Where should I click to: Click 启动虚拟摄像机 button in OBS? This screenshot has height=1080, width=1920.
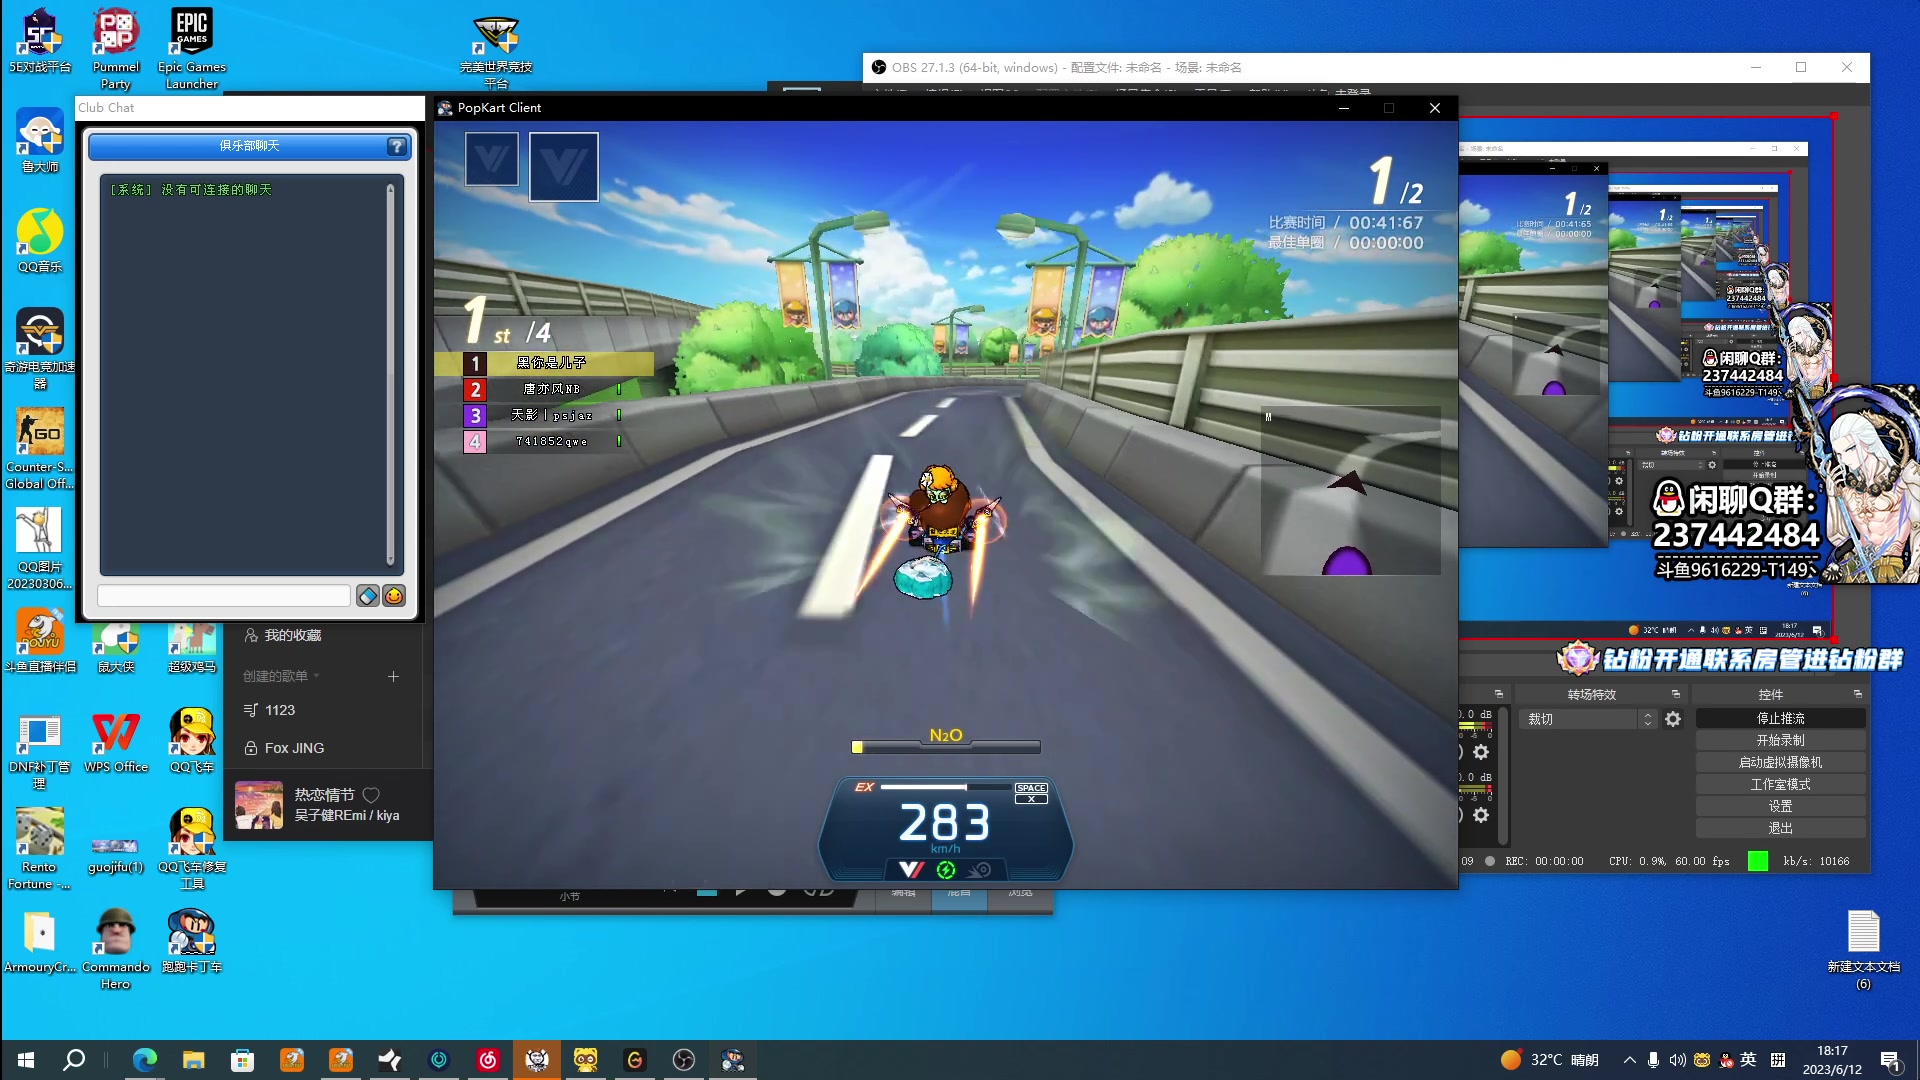[x=1780, y=762]
